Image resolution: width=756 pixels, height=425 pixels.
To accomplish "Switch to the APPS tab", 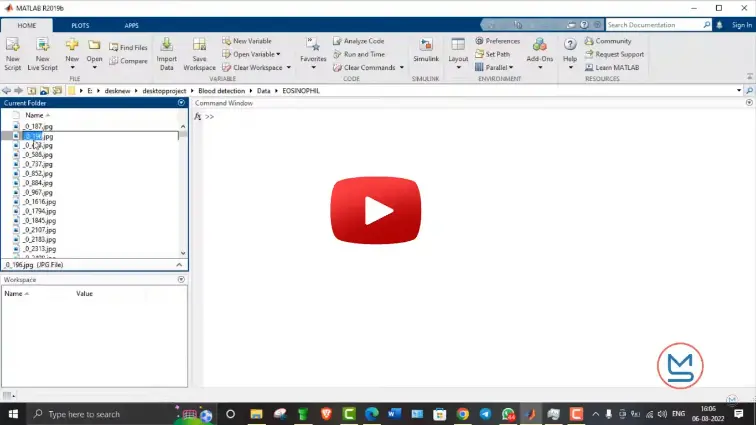I will [132, 24].
